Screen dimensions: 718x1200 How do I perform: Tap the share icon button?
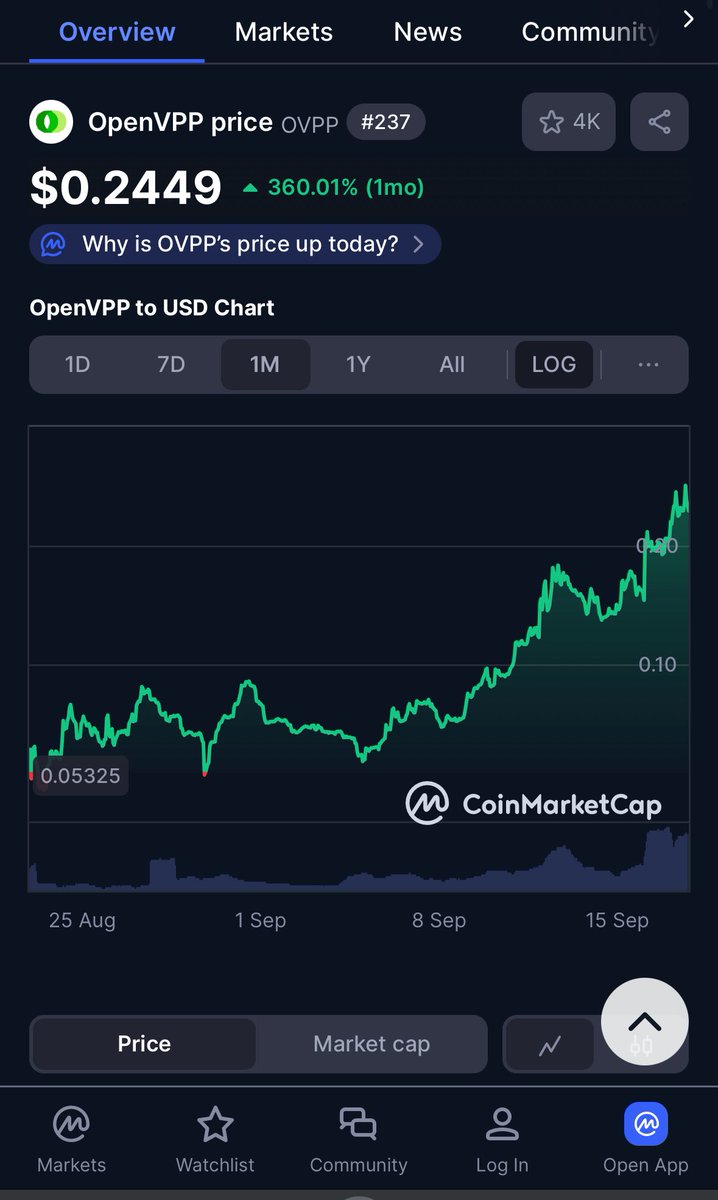pos(659,122)
